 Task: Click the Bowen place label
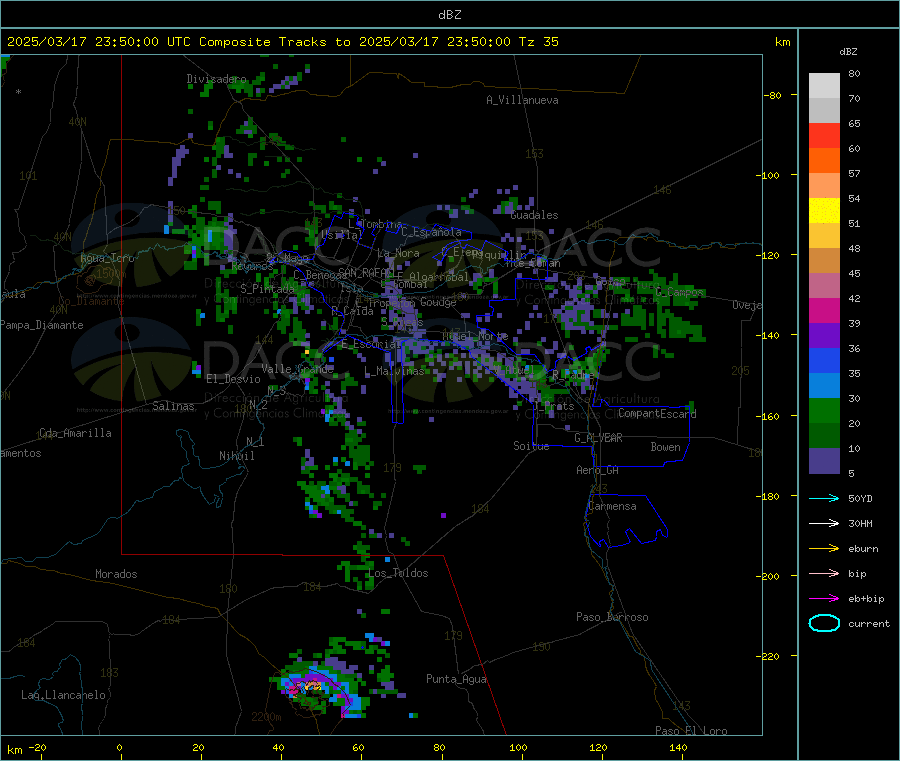pos(665,447)
